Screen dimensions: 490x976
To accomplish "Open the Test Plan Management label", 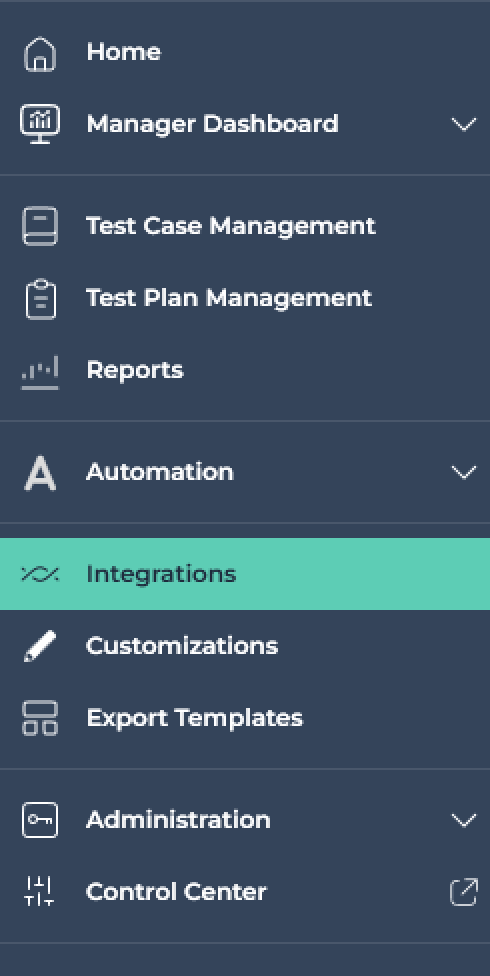I will click(x=229, y=298).
